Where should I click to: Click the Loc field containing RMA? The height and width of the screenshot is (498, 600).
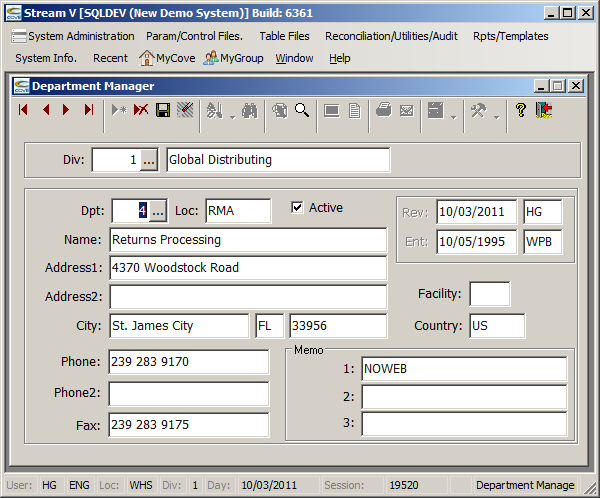click(238, 211)
